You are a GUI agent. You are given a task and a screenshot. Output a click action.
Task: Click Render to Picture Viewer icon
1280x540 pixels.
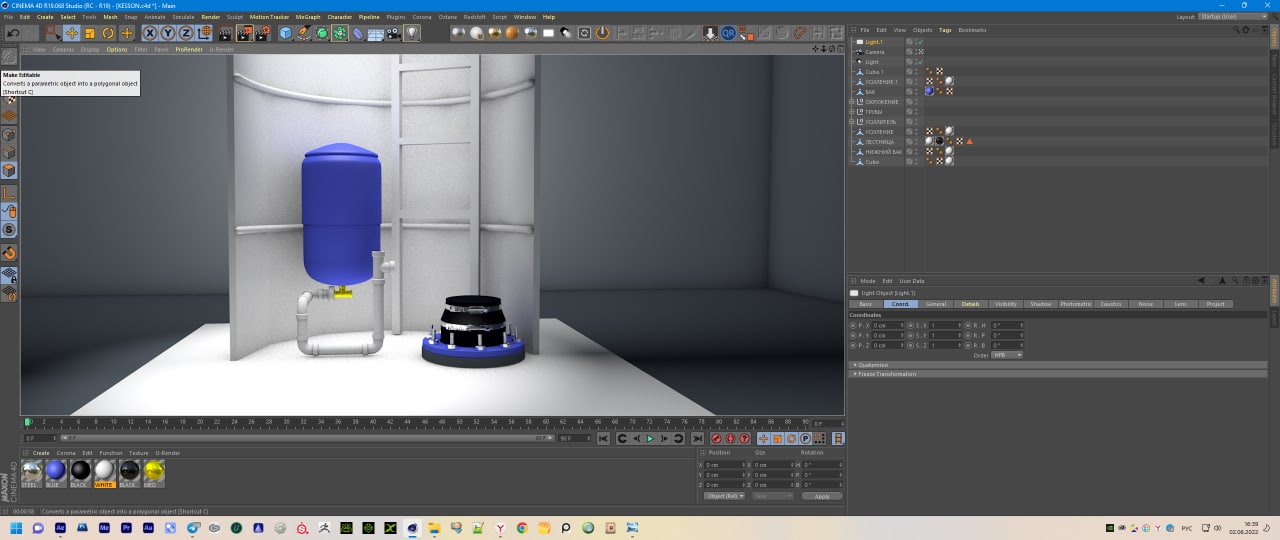click(x=245, y=33)
